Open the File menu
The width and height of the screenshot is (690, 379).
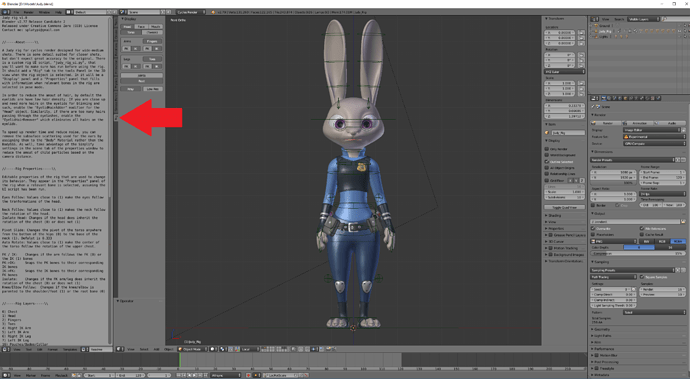(x=16, y=12)
